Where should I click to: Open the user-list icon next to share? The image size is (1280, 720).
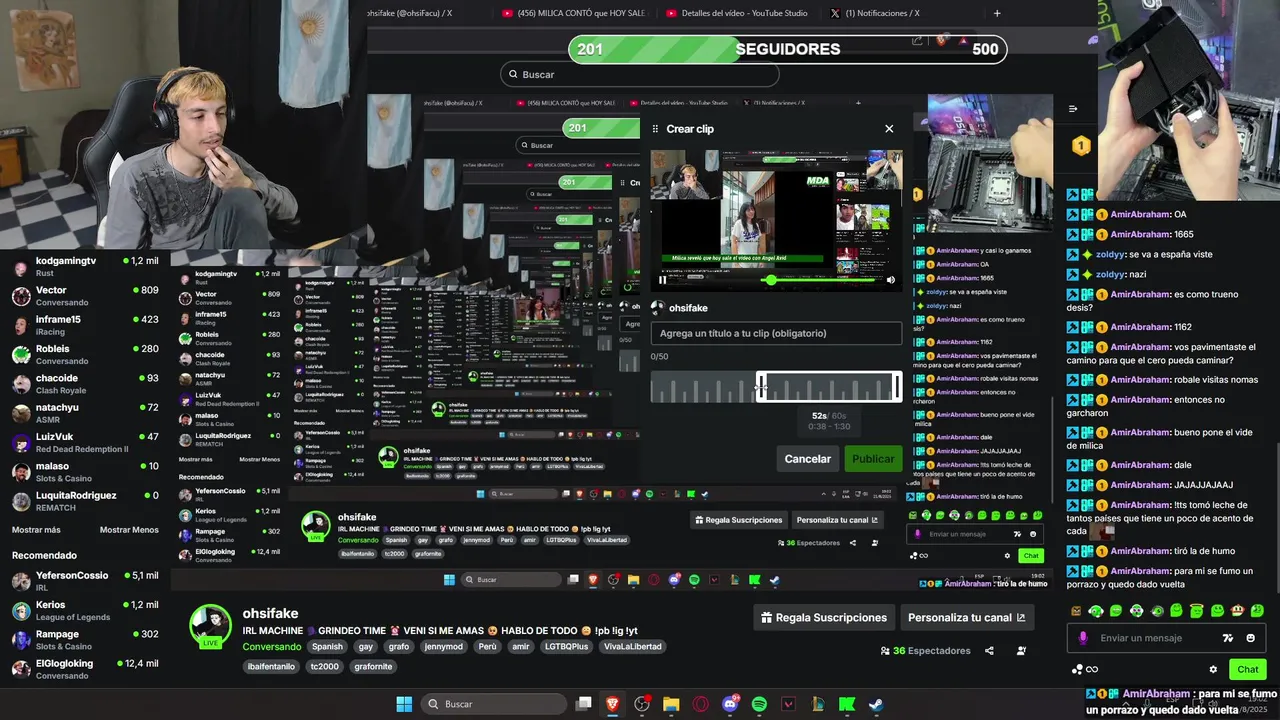pyautogui.click(x=1021, y=651)
